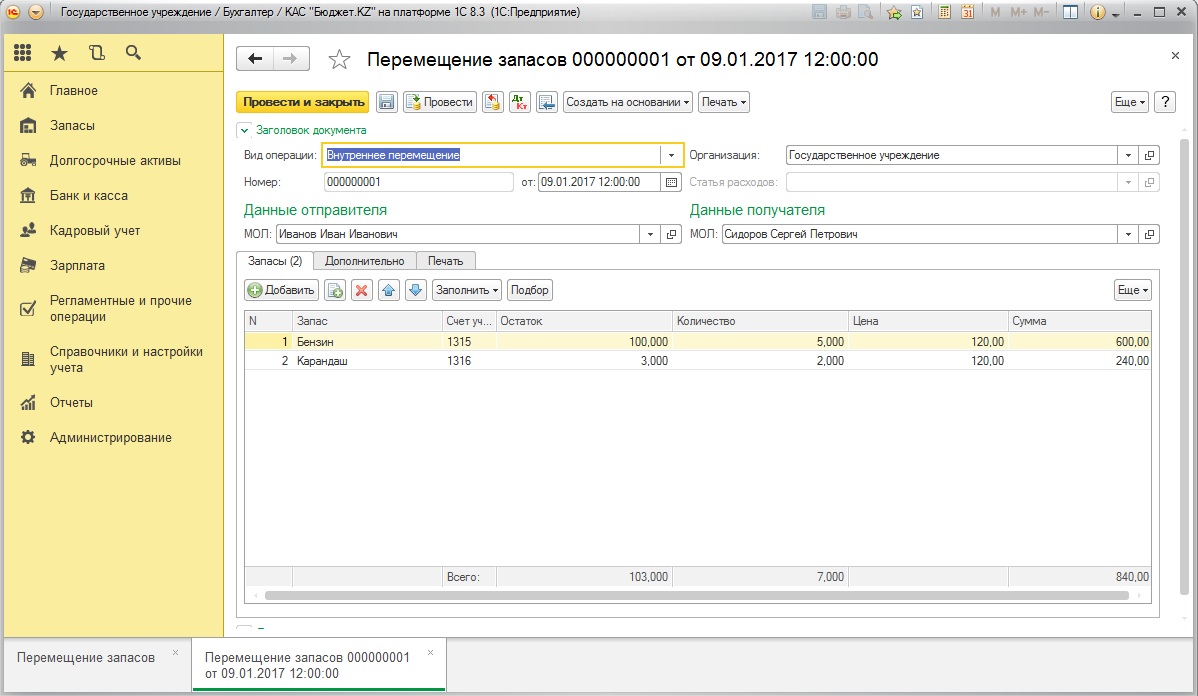
Task: Open calculator from title bar
Action: click(x=944, y=12)
